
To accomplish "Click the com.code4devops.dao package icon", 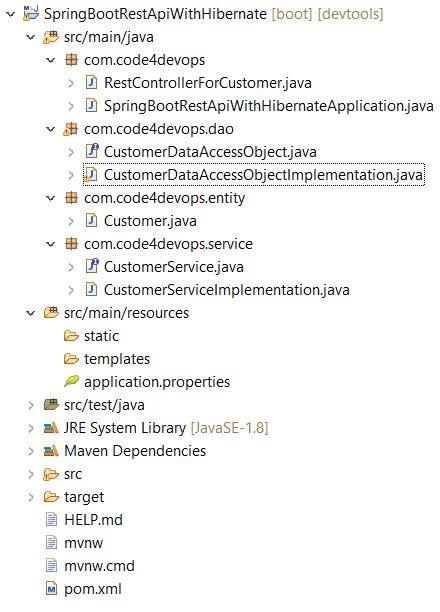I will pos(70,129).
